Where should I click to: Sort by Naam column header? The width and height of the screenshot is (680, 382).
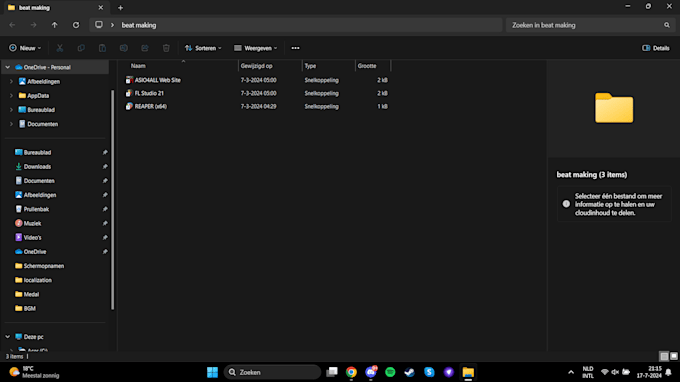pos(138,66)
